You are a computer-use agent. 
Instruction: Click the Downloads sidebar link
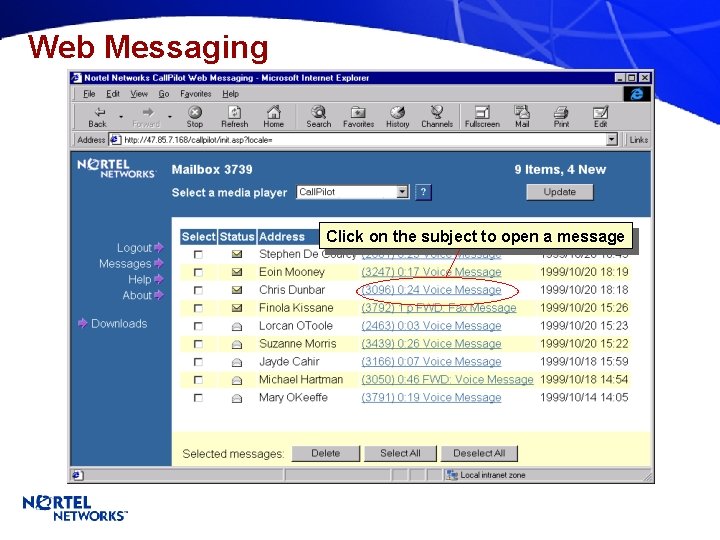click(x=113, y=324)
